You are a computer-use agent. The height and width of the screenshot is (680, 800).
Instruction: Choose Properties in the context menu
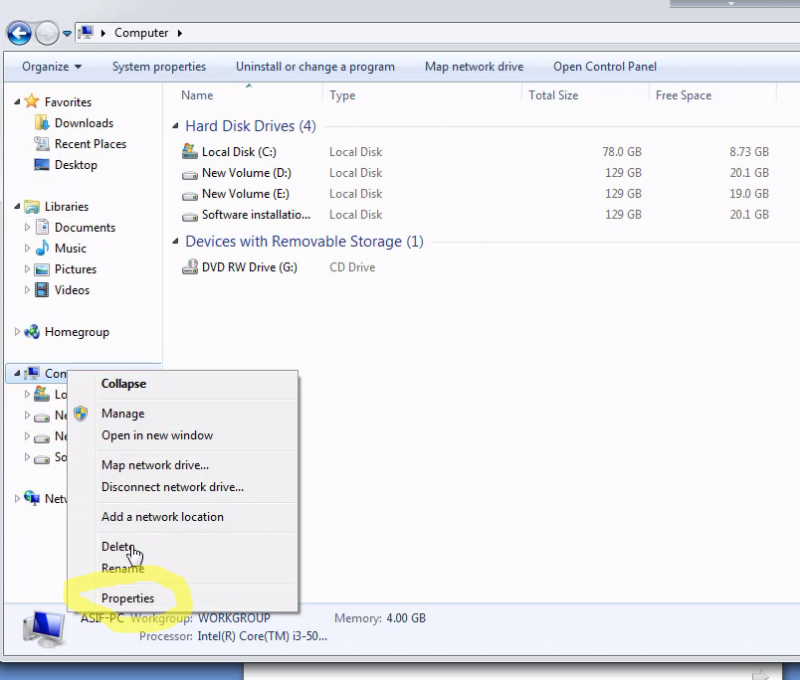point(128,598)
